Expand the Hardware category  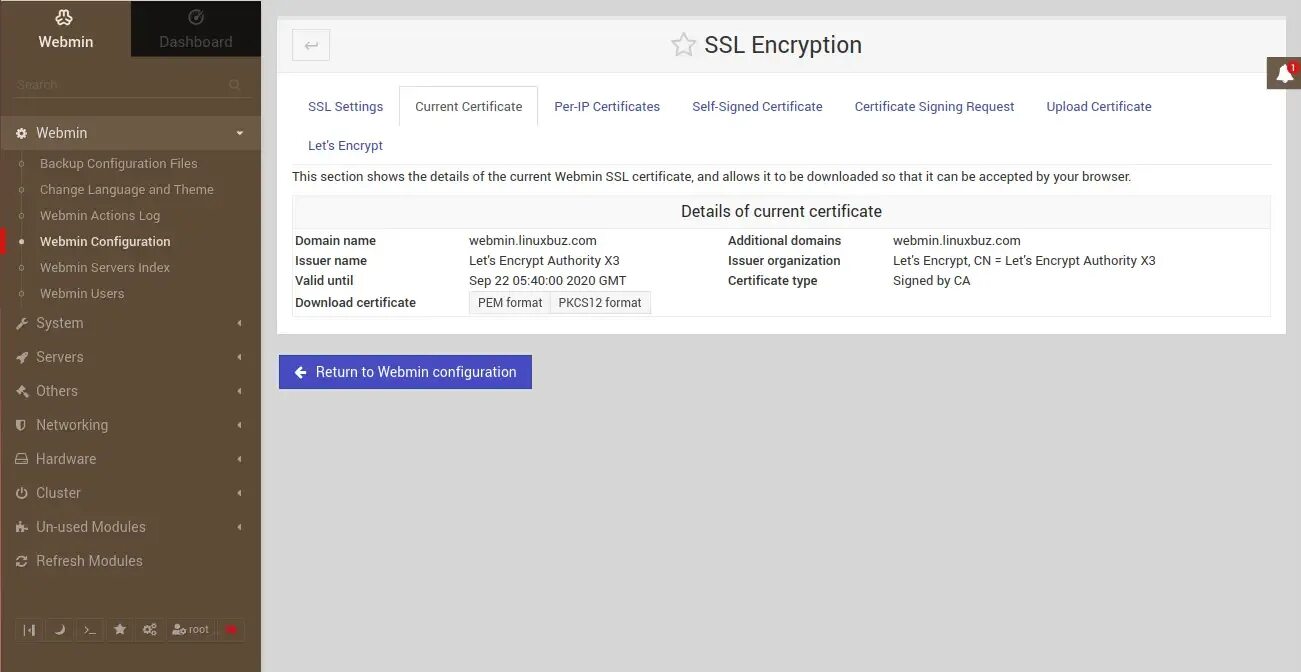click(x=130, y=459)
